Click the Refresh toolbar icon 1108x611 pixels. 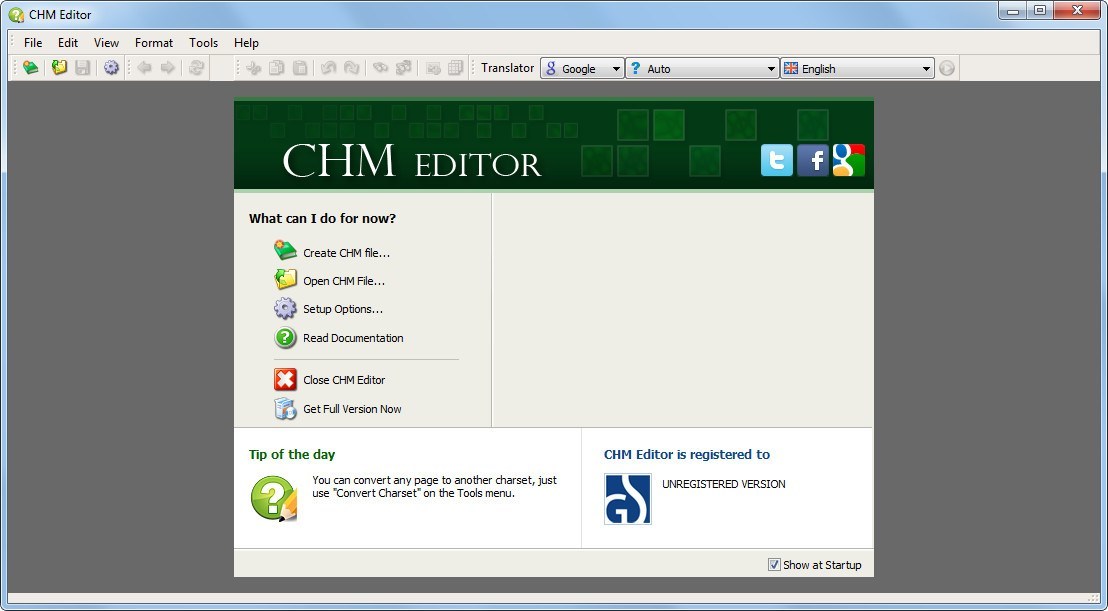click(x=196, y=68)
